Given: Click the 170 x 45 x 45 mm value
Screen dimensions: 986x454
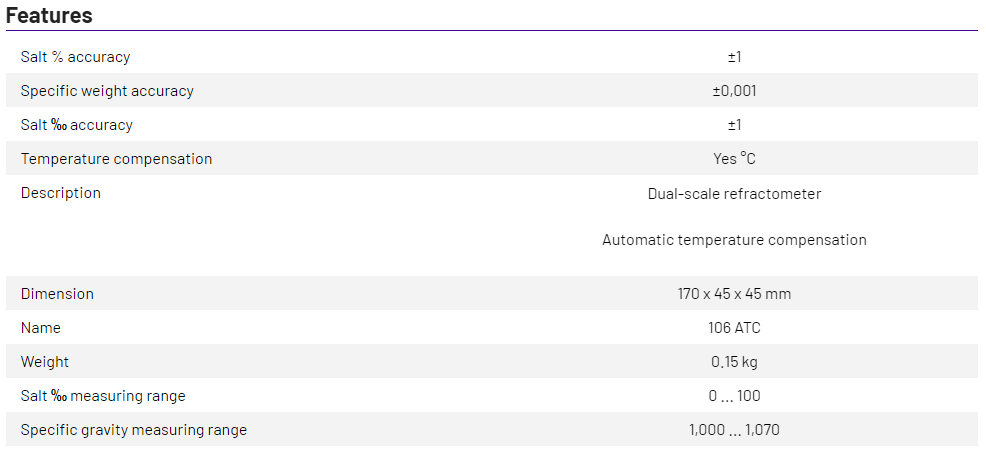Looking at the screenshot, I should 734,294.
